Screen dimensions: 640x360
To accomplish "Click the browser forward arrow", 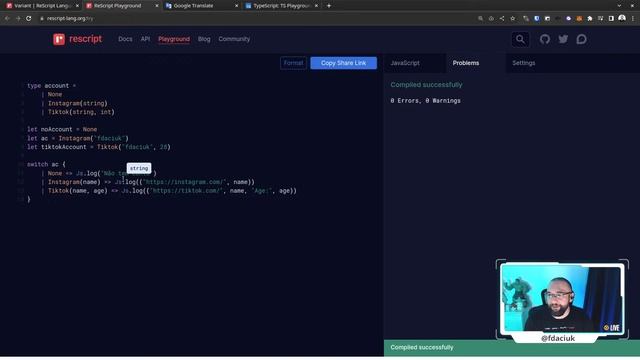I will coord(18,18).
